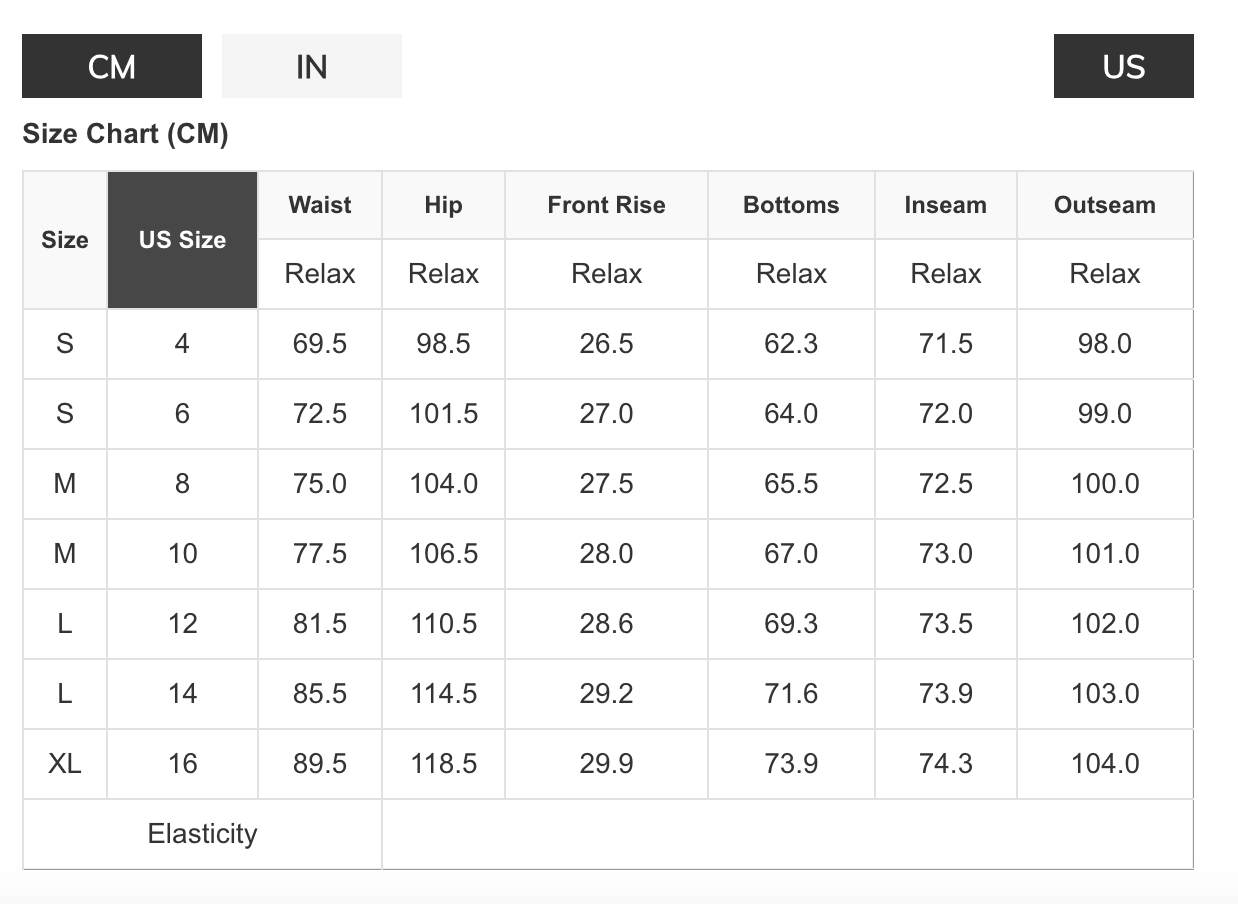The image size is (1238, 904).
Task: Click the Outseam column header
Action: tap(1104, 205)
